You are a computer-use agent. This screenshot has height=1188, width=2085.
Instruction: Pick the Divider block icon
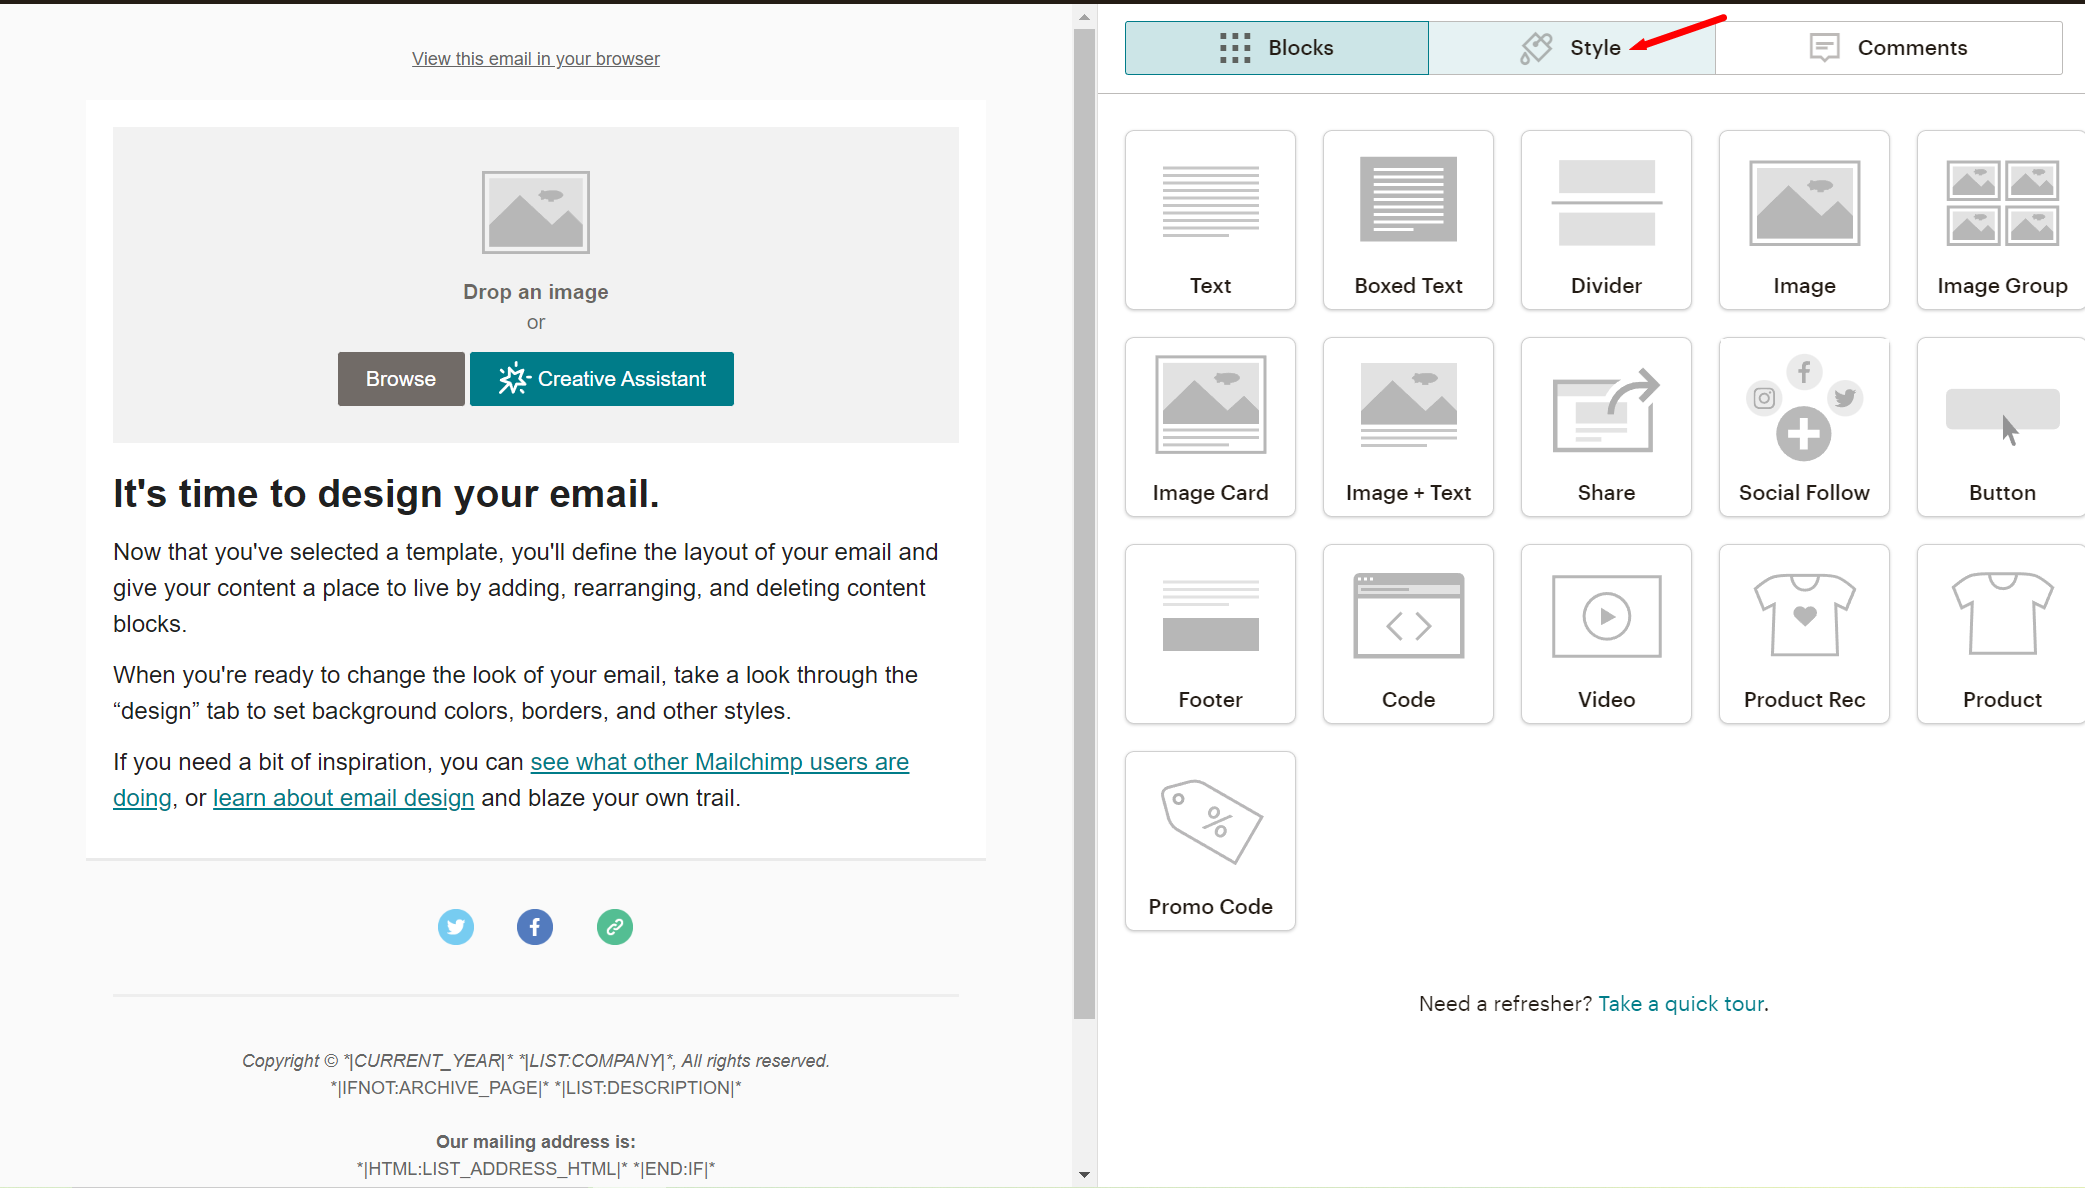pos(1606,220)
